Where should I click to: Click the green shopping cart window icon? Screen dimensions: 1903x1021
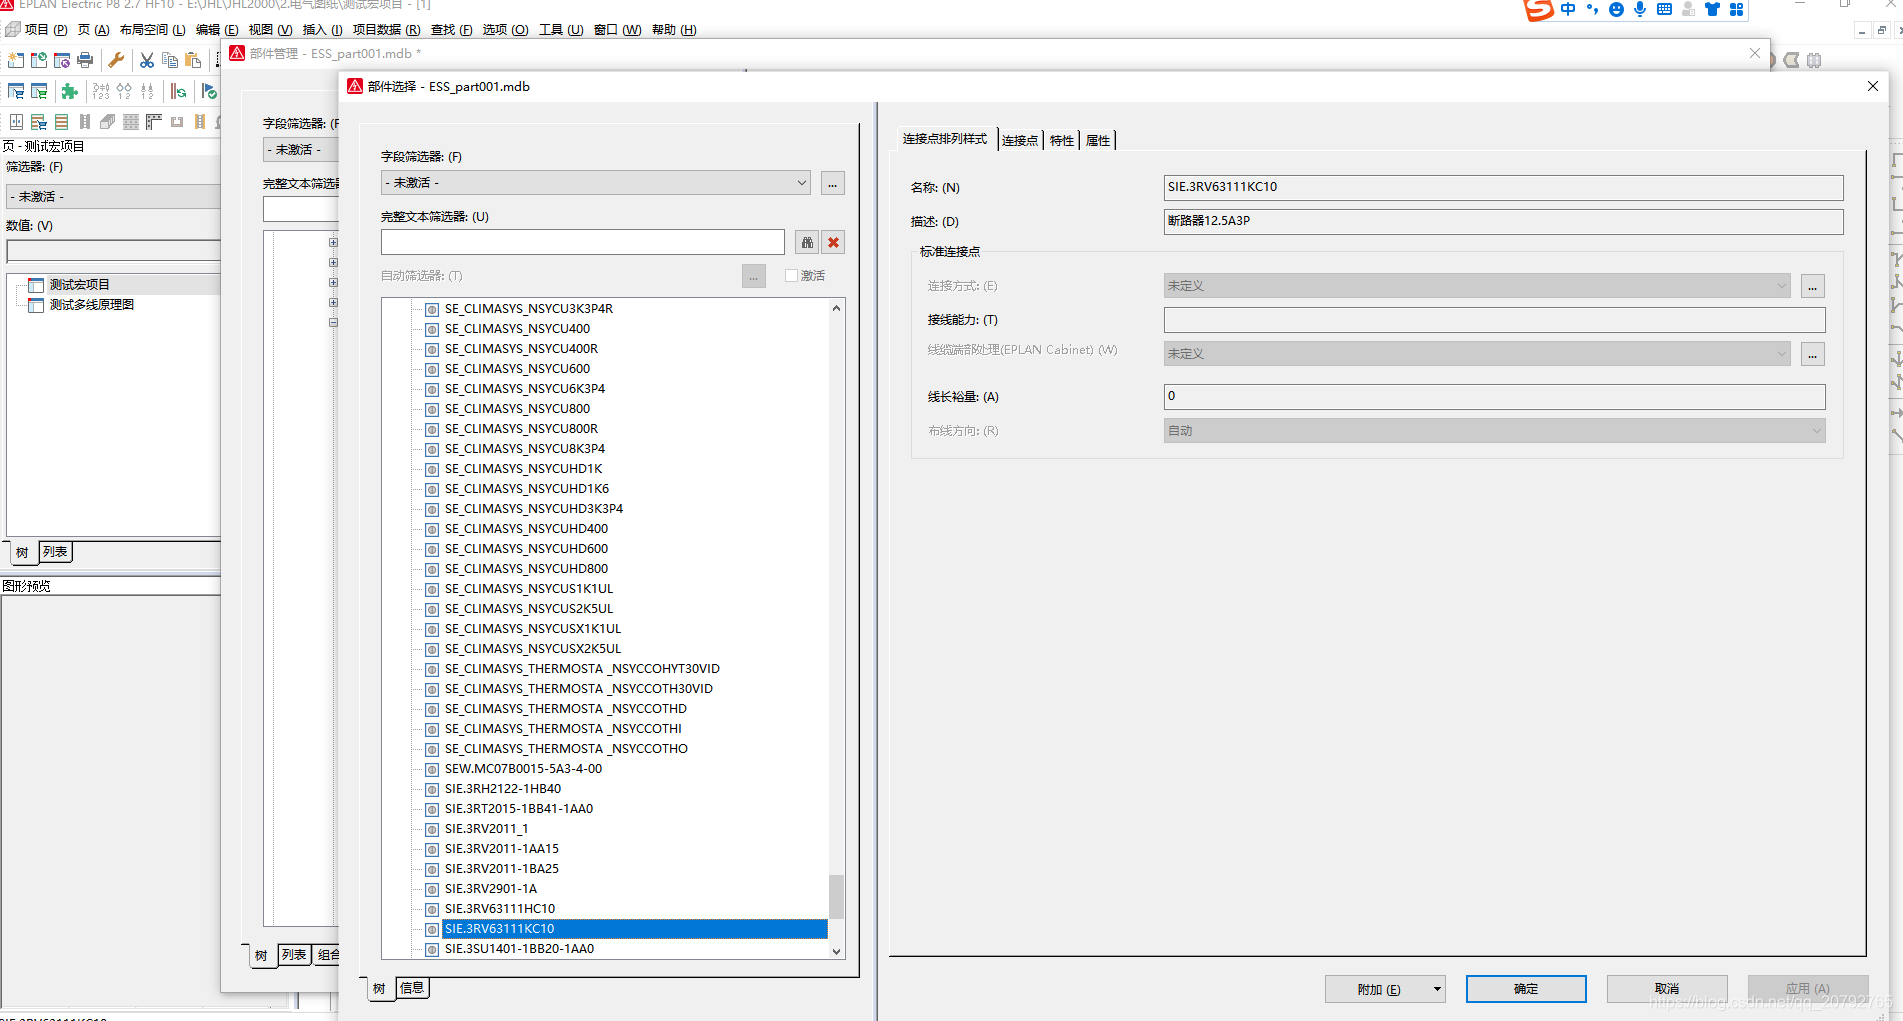[39, 92]
